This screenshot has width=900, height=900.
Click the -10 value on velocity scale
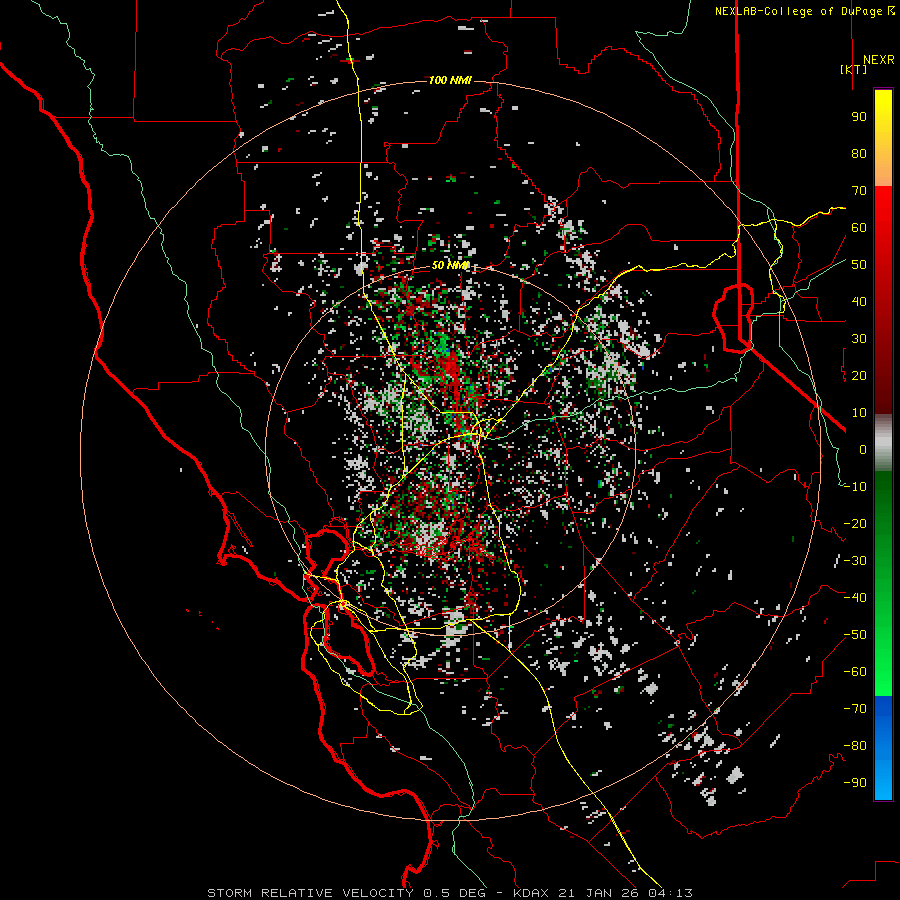pos(855,487)
